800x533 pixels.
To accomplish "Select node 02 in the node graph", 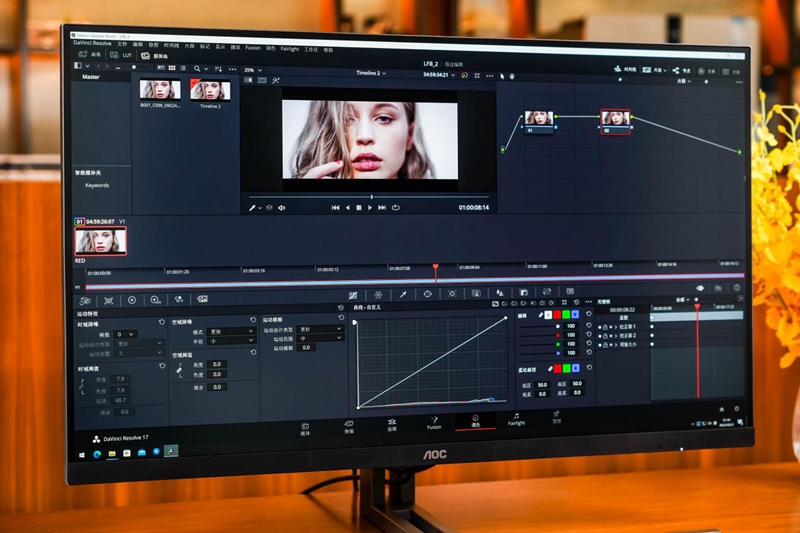I will (615, 121).
